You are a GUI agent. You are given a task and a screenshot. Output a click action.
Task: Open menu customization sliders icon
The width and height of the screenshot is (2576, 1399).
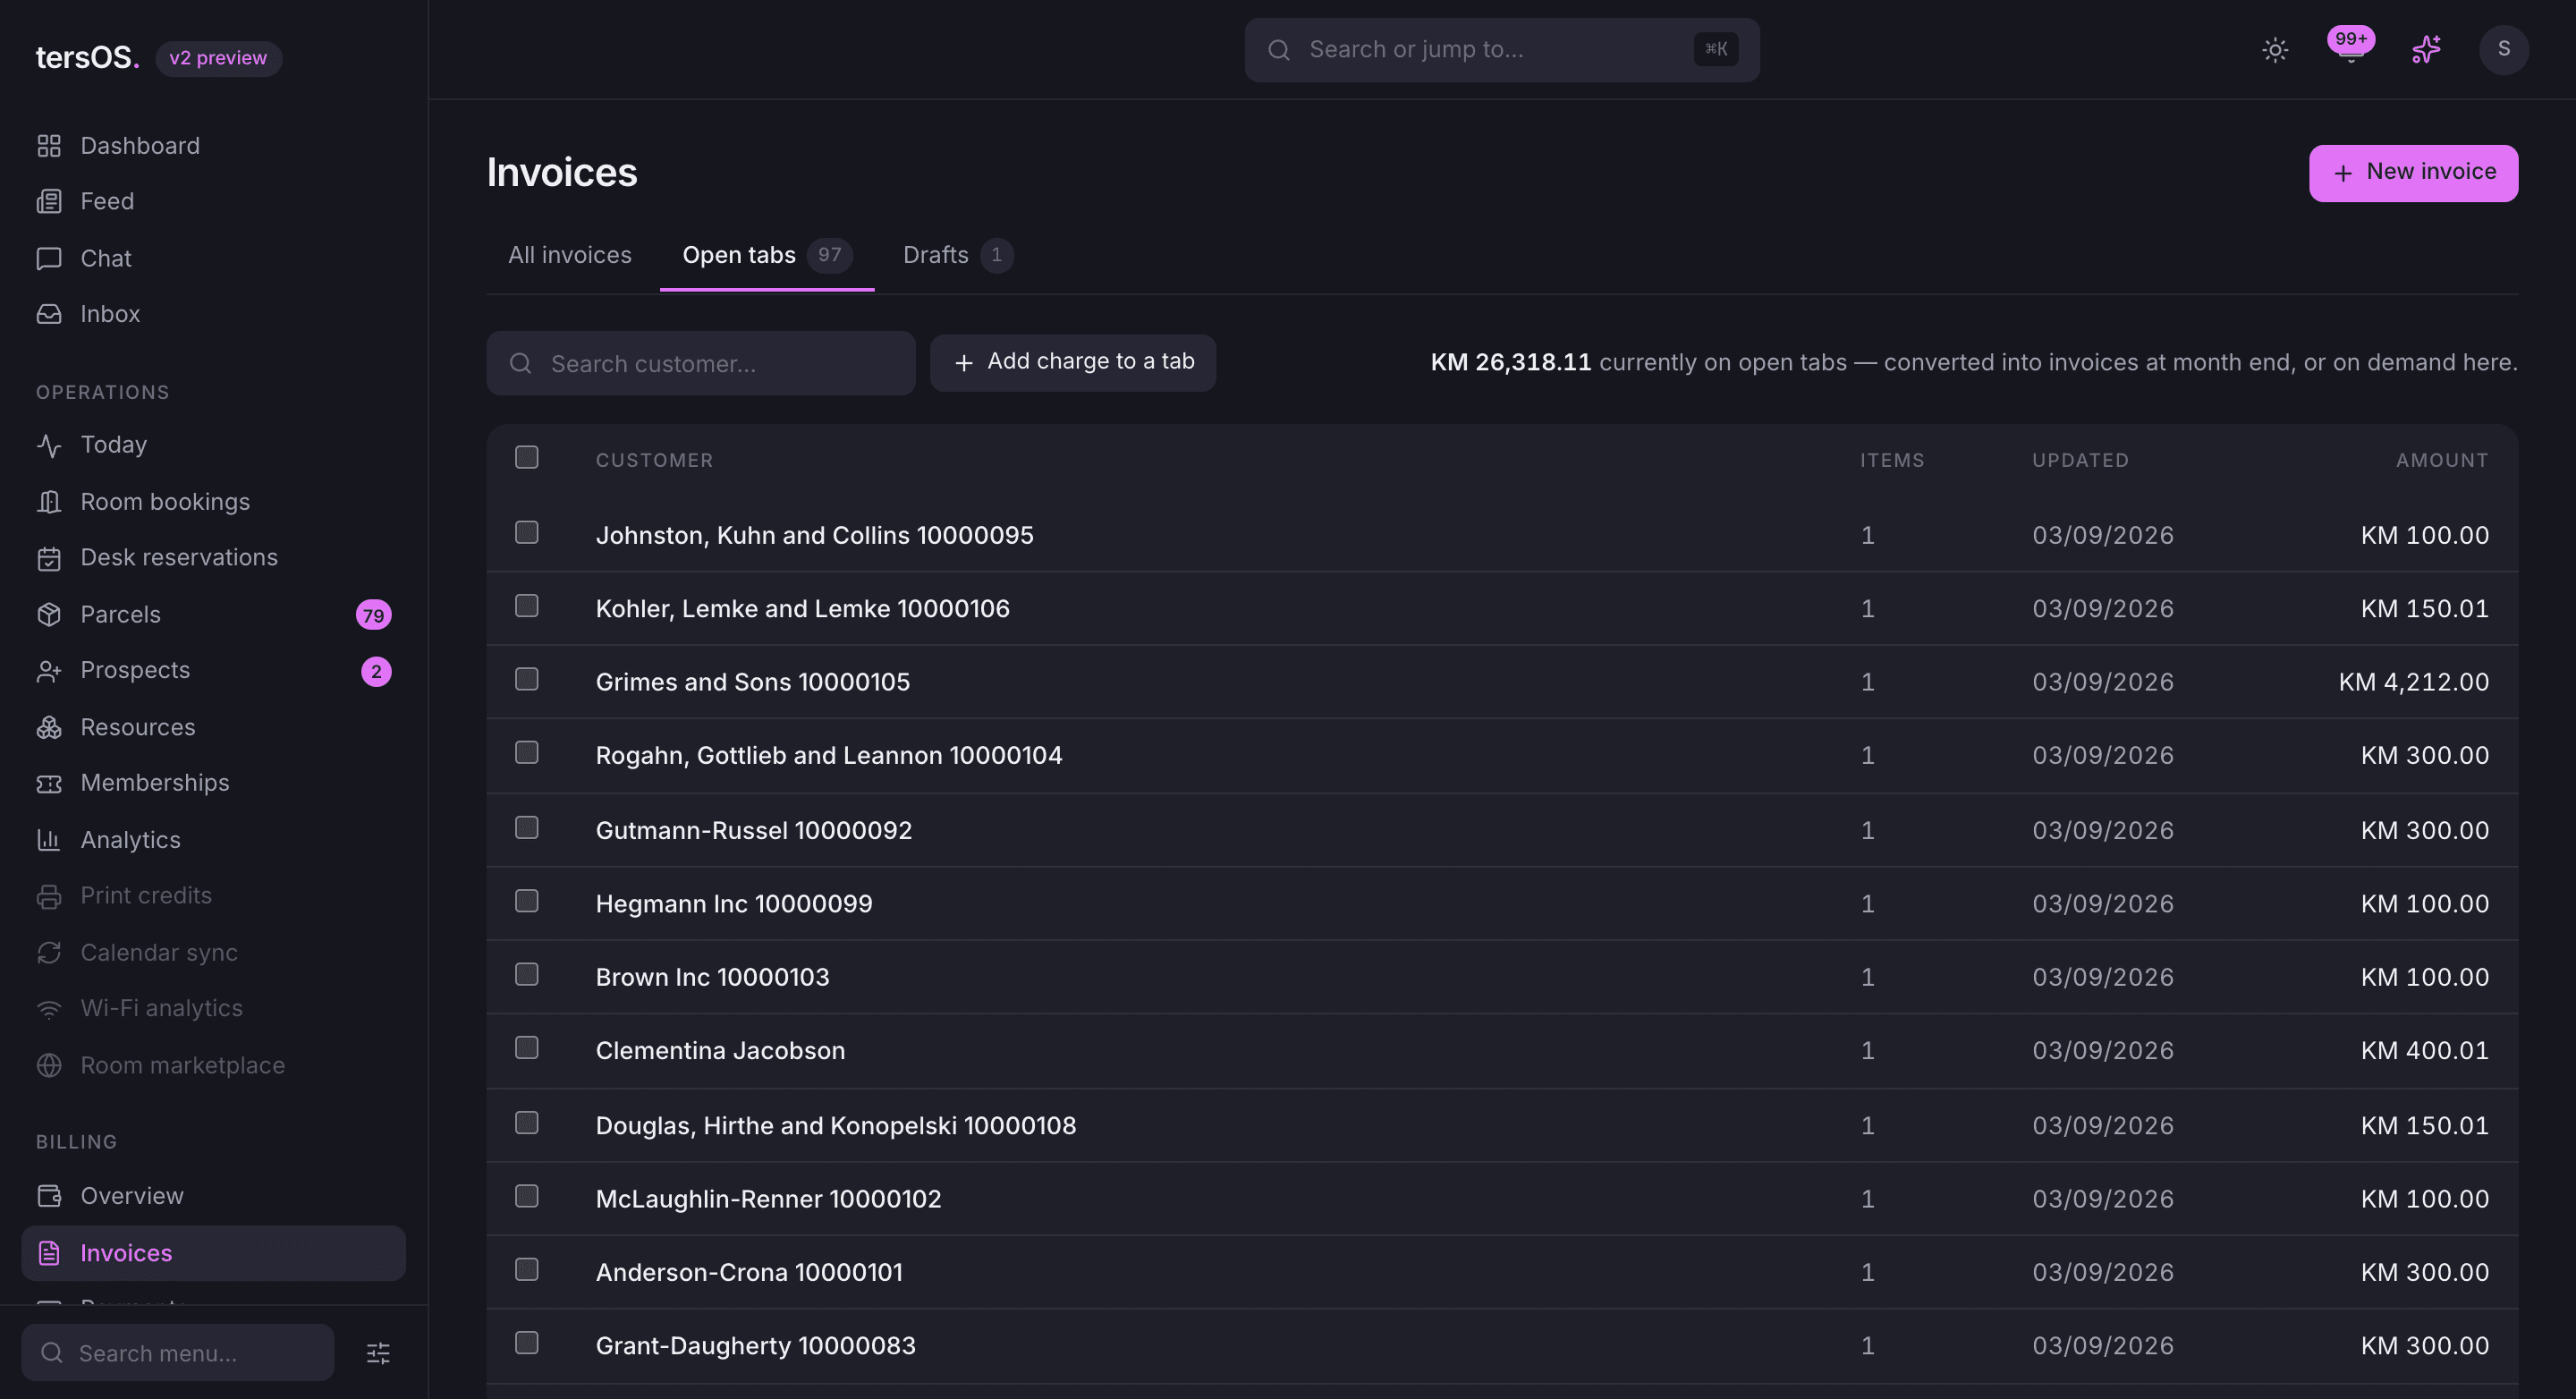378,1354
